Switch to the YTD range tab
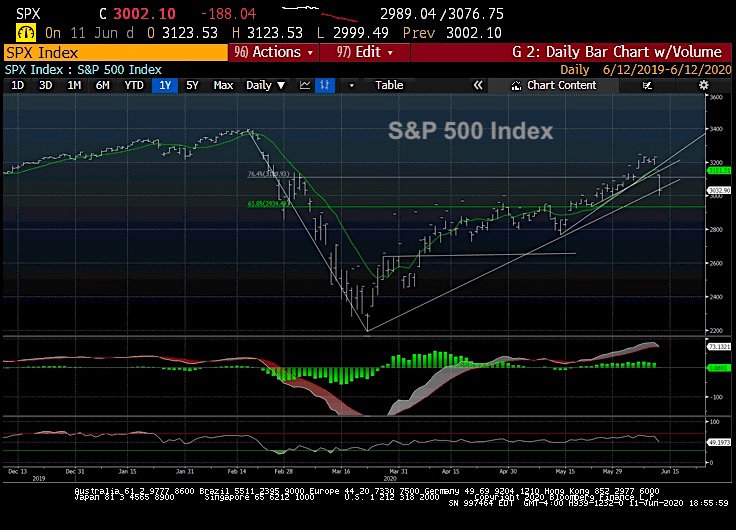The width and height of the screenshot is (736, 530). pos(134,85)
